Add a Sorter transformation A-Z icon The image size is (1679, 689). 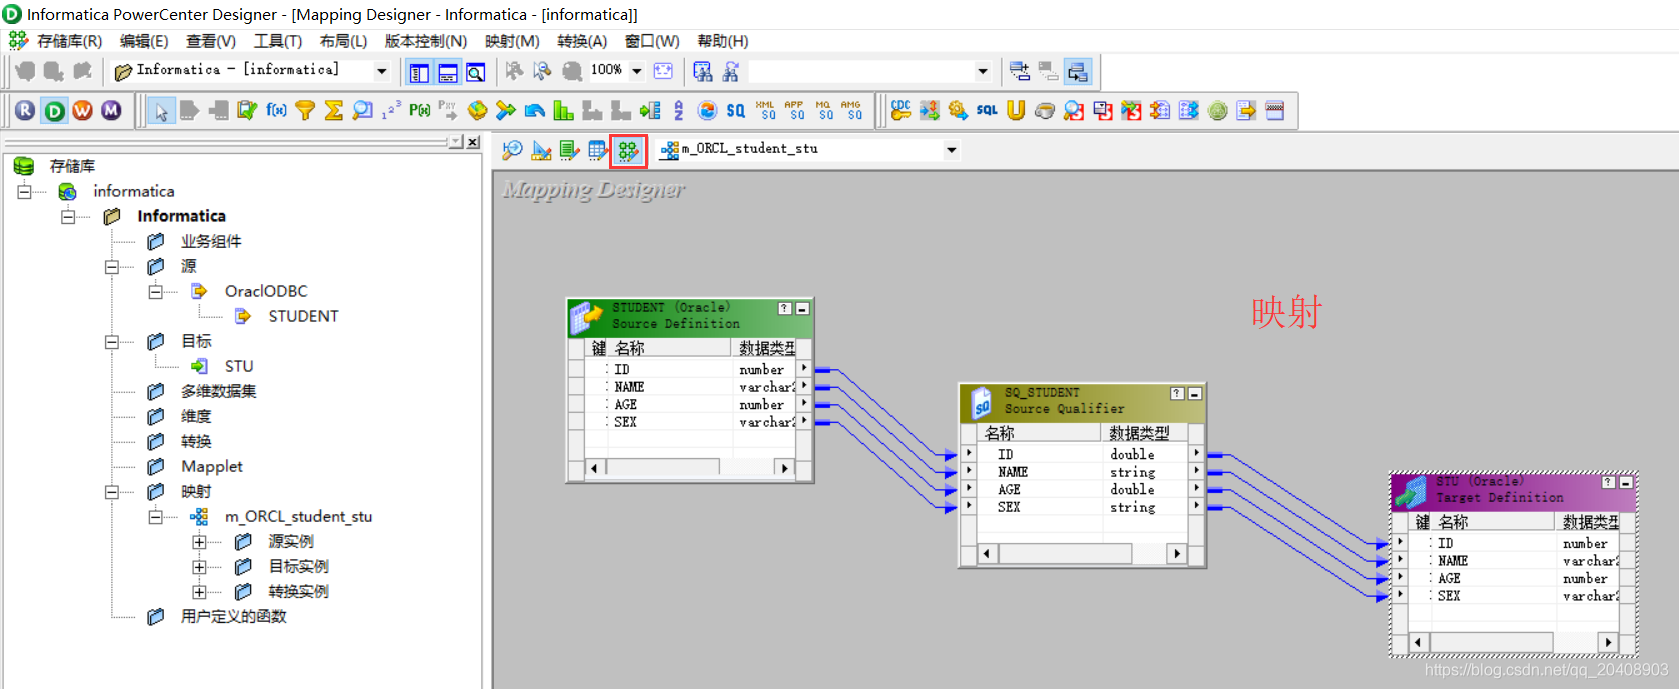(x=679, y=110)
